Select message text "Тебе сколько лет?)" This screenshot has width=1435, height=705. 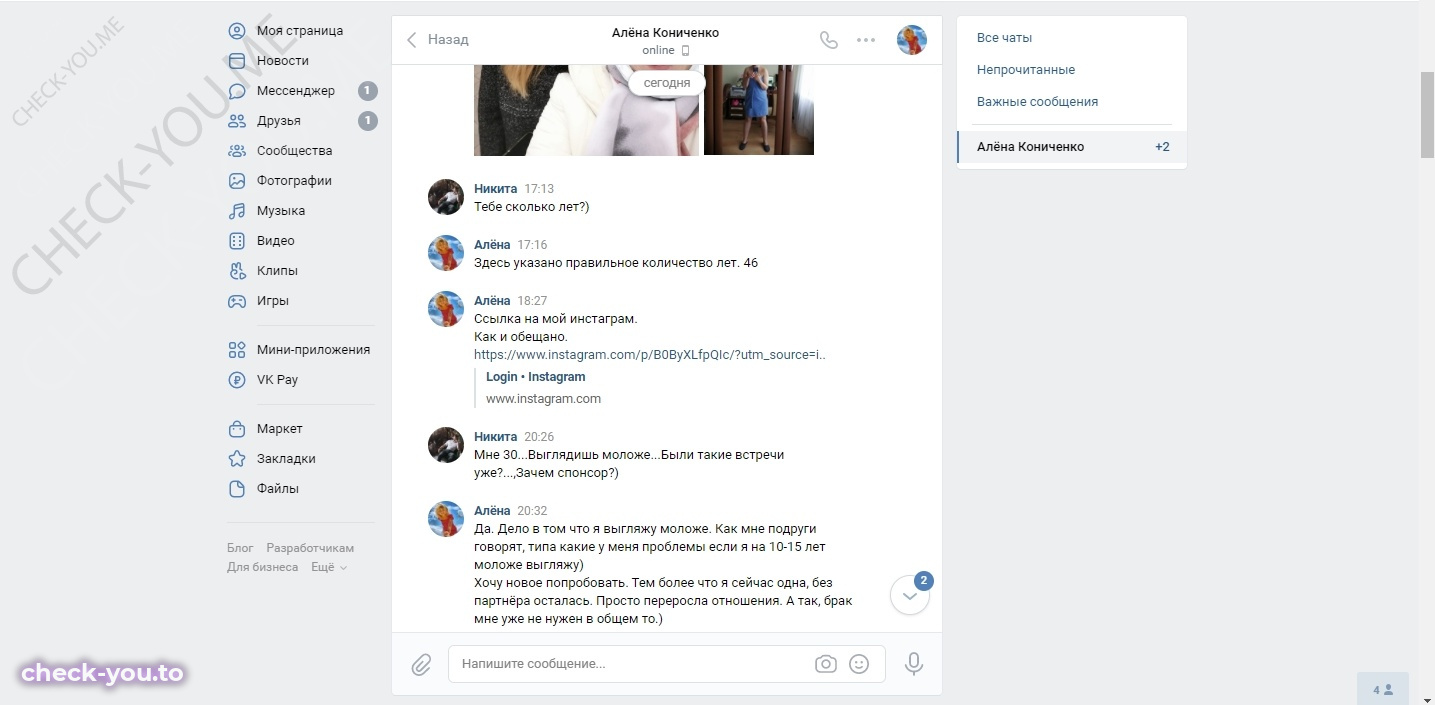coord(532,207)
